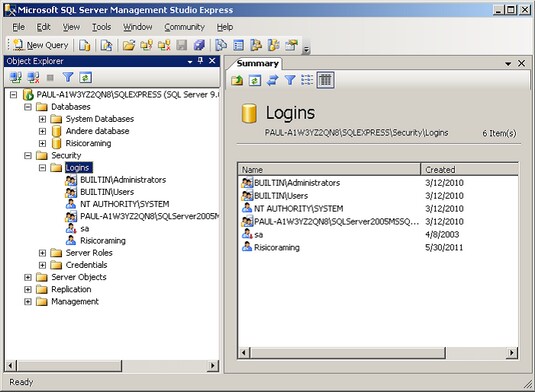Click the Save floppy disk icon
This screenshot has height=392, width=535.
pyautogui.click(x=181, y=45)
